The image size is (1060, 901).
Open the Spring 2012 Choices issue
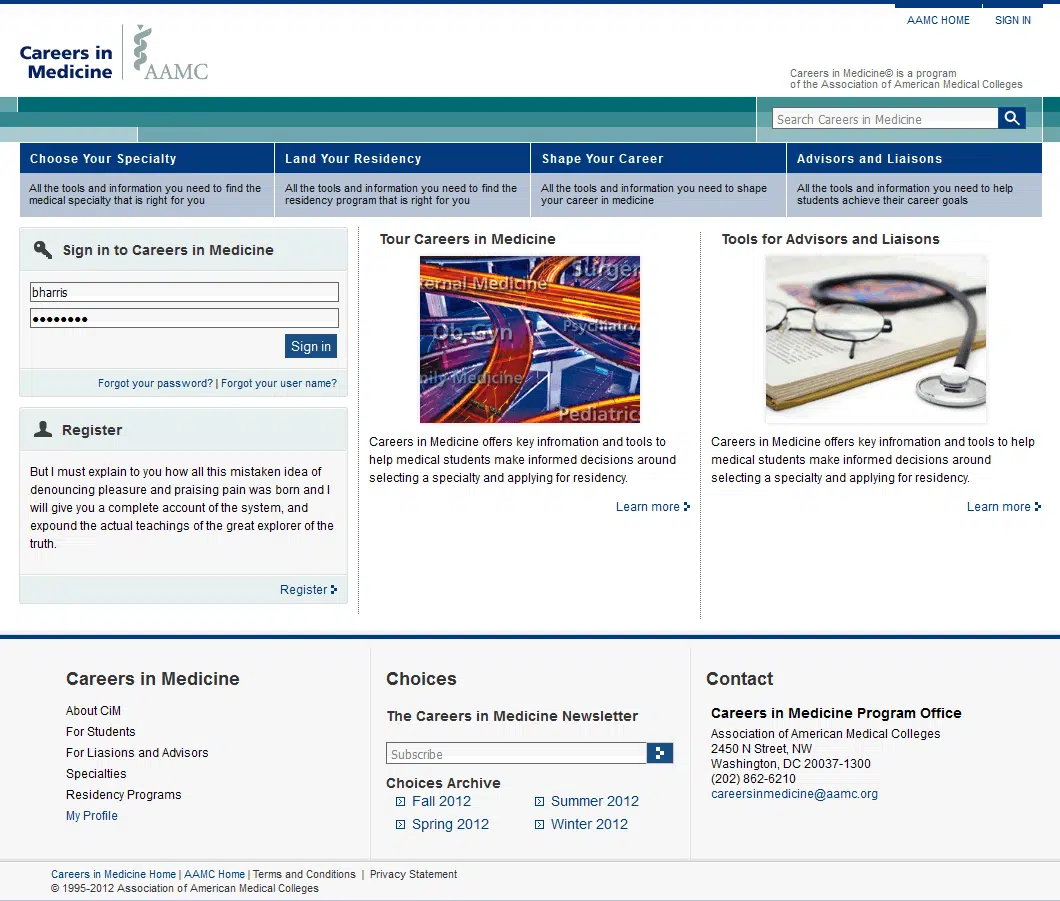pos(450,825)
